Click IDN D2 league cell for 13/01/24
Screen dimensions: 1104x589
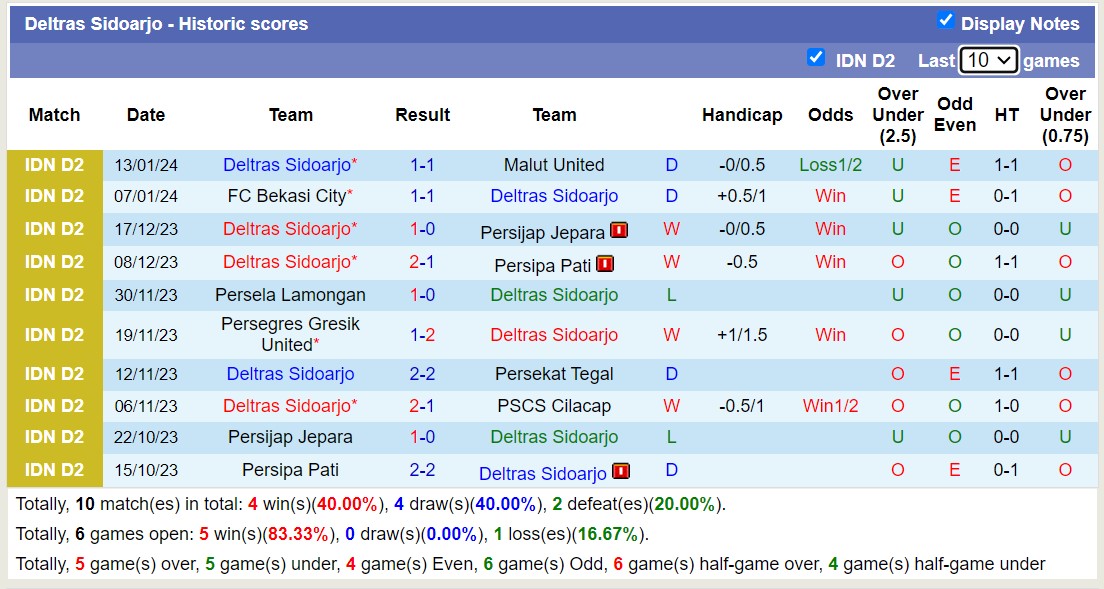pyautogui.click(x=55, y=165)
